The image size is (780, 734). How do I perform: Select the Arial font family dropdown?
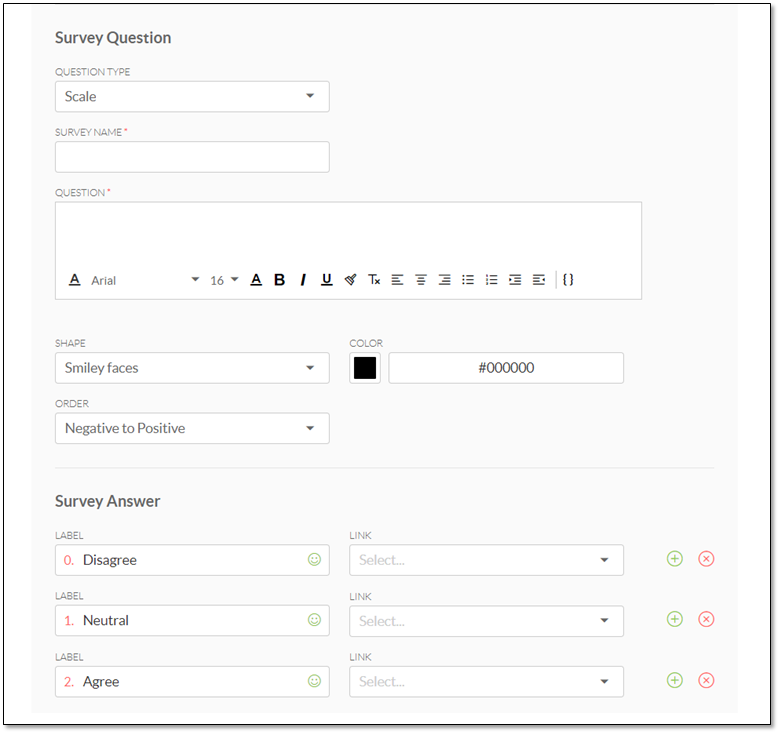145,280
